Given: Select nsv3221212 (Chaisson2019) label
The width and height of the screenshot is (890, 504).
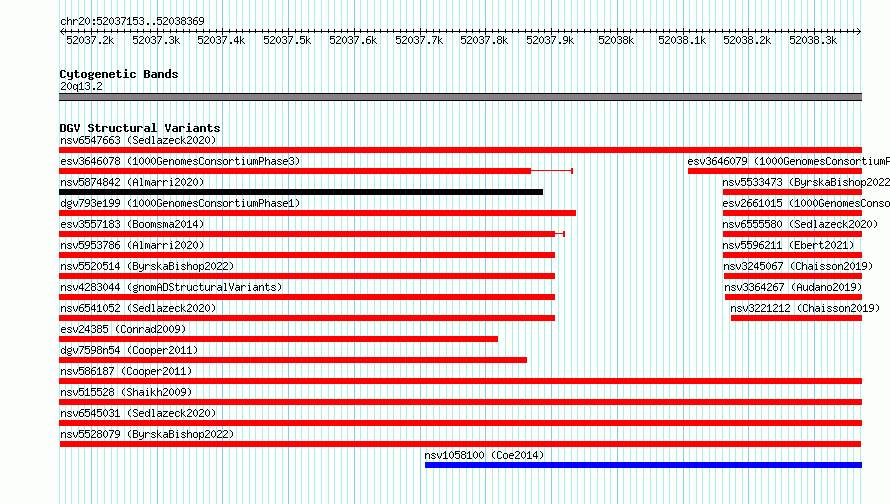Looking at the screenshot, I should pos(805,308).
